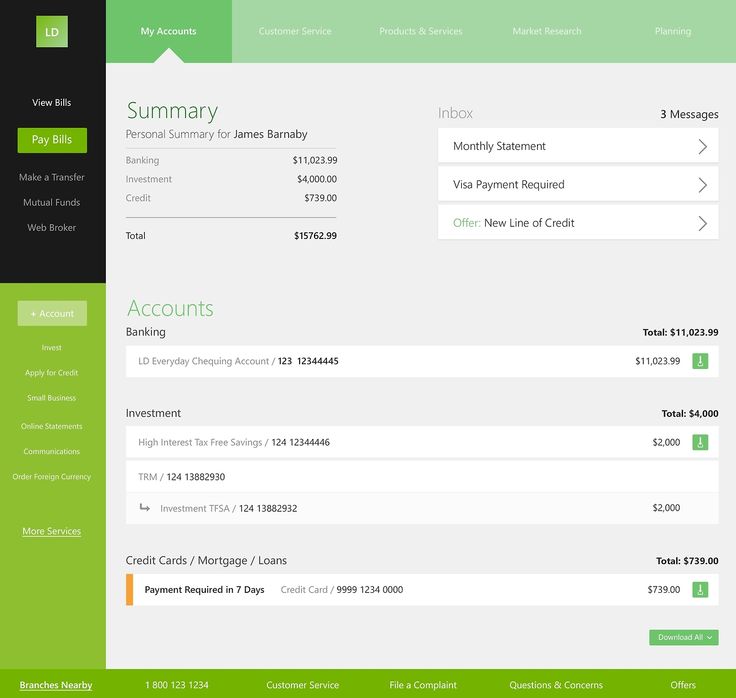Click the More Services link
The height and width of the screenshot is (698, 736).
pyautogui.click(x=52, y=531)
